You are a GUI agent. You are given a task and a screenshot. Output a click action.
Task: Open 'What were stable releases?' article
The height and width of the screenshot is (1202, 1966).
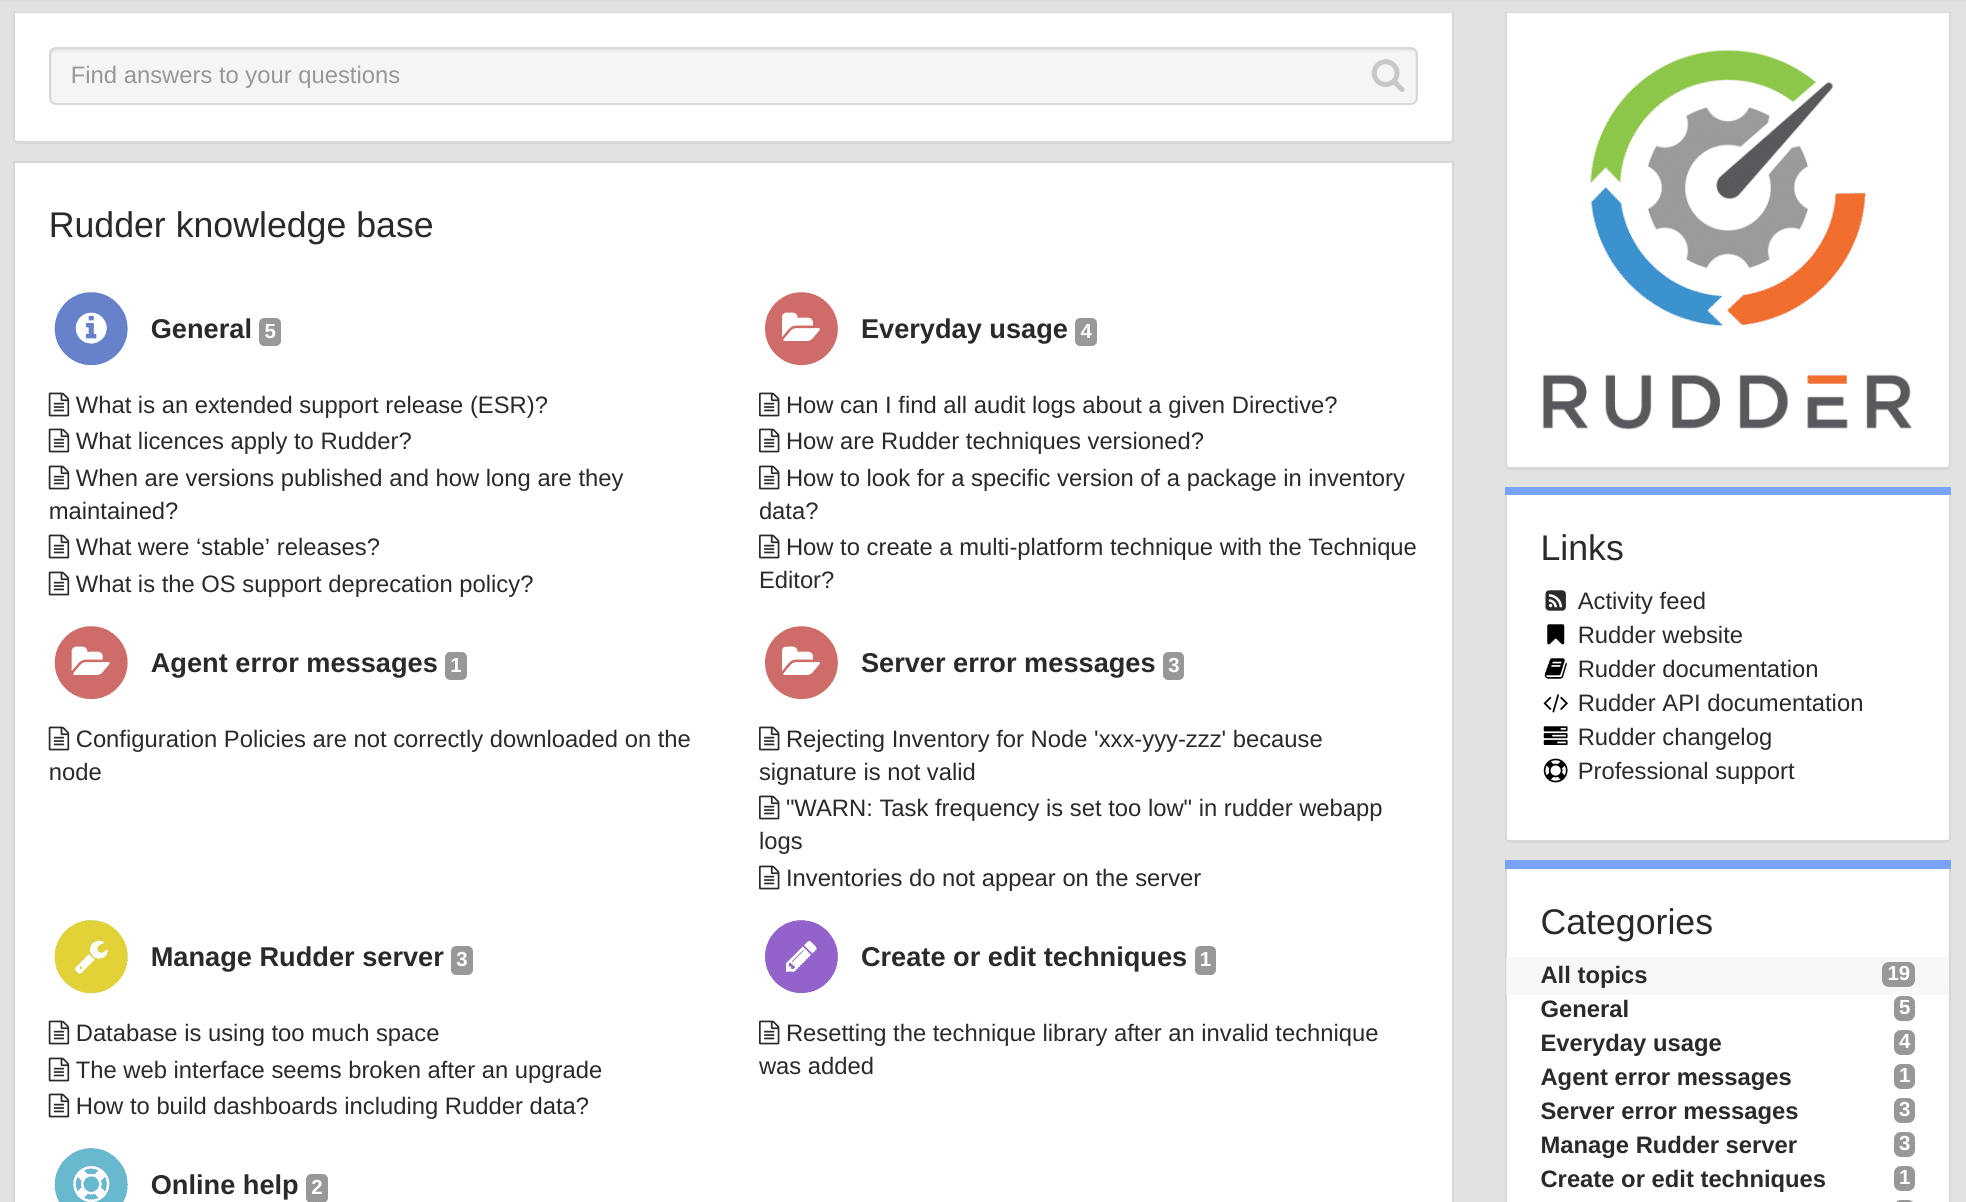228,547
